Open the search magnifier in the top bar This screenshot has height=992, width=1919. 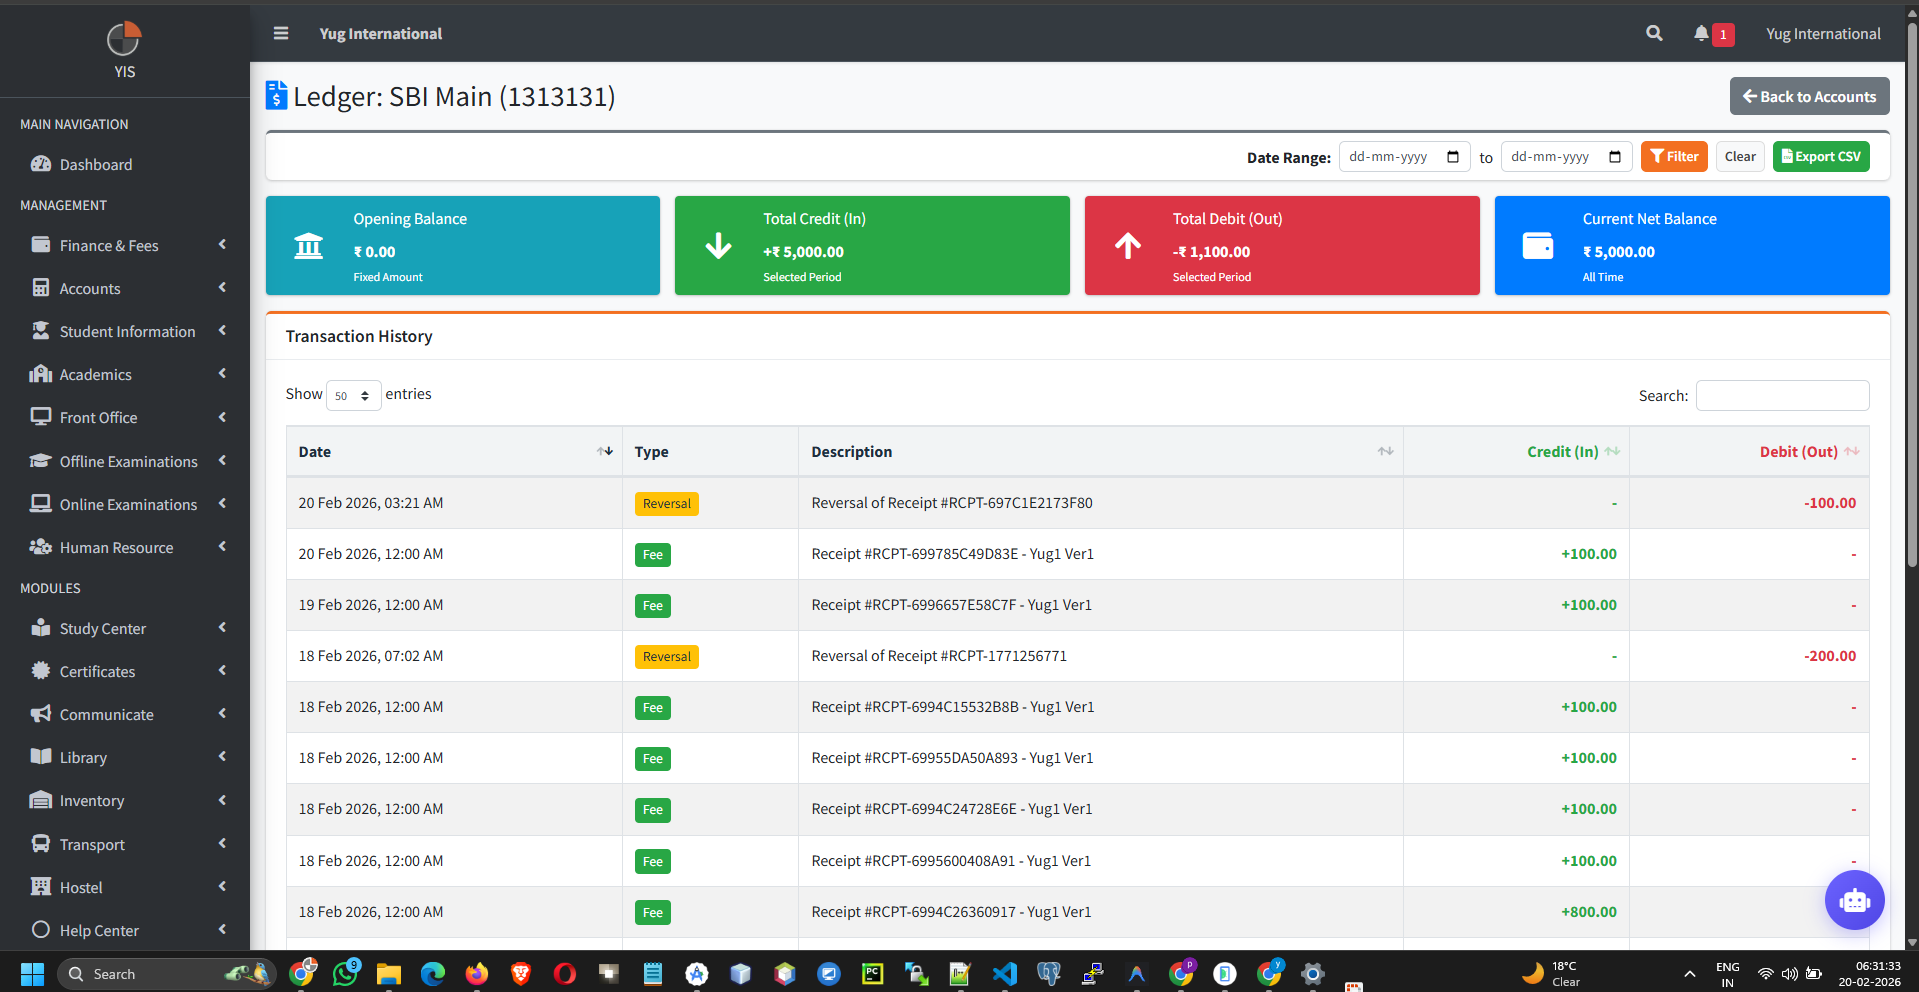1653,33
